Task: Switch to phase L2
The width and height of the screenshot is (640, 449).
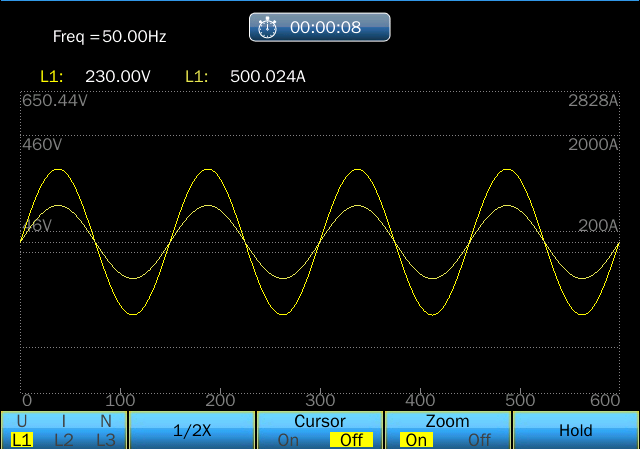Action: [64, 439]
